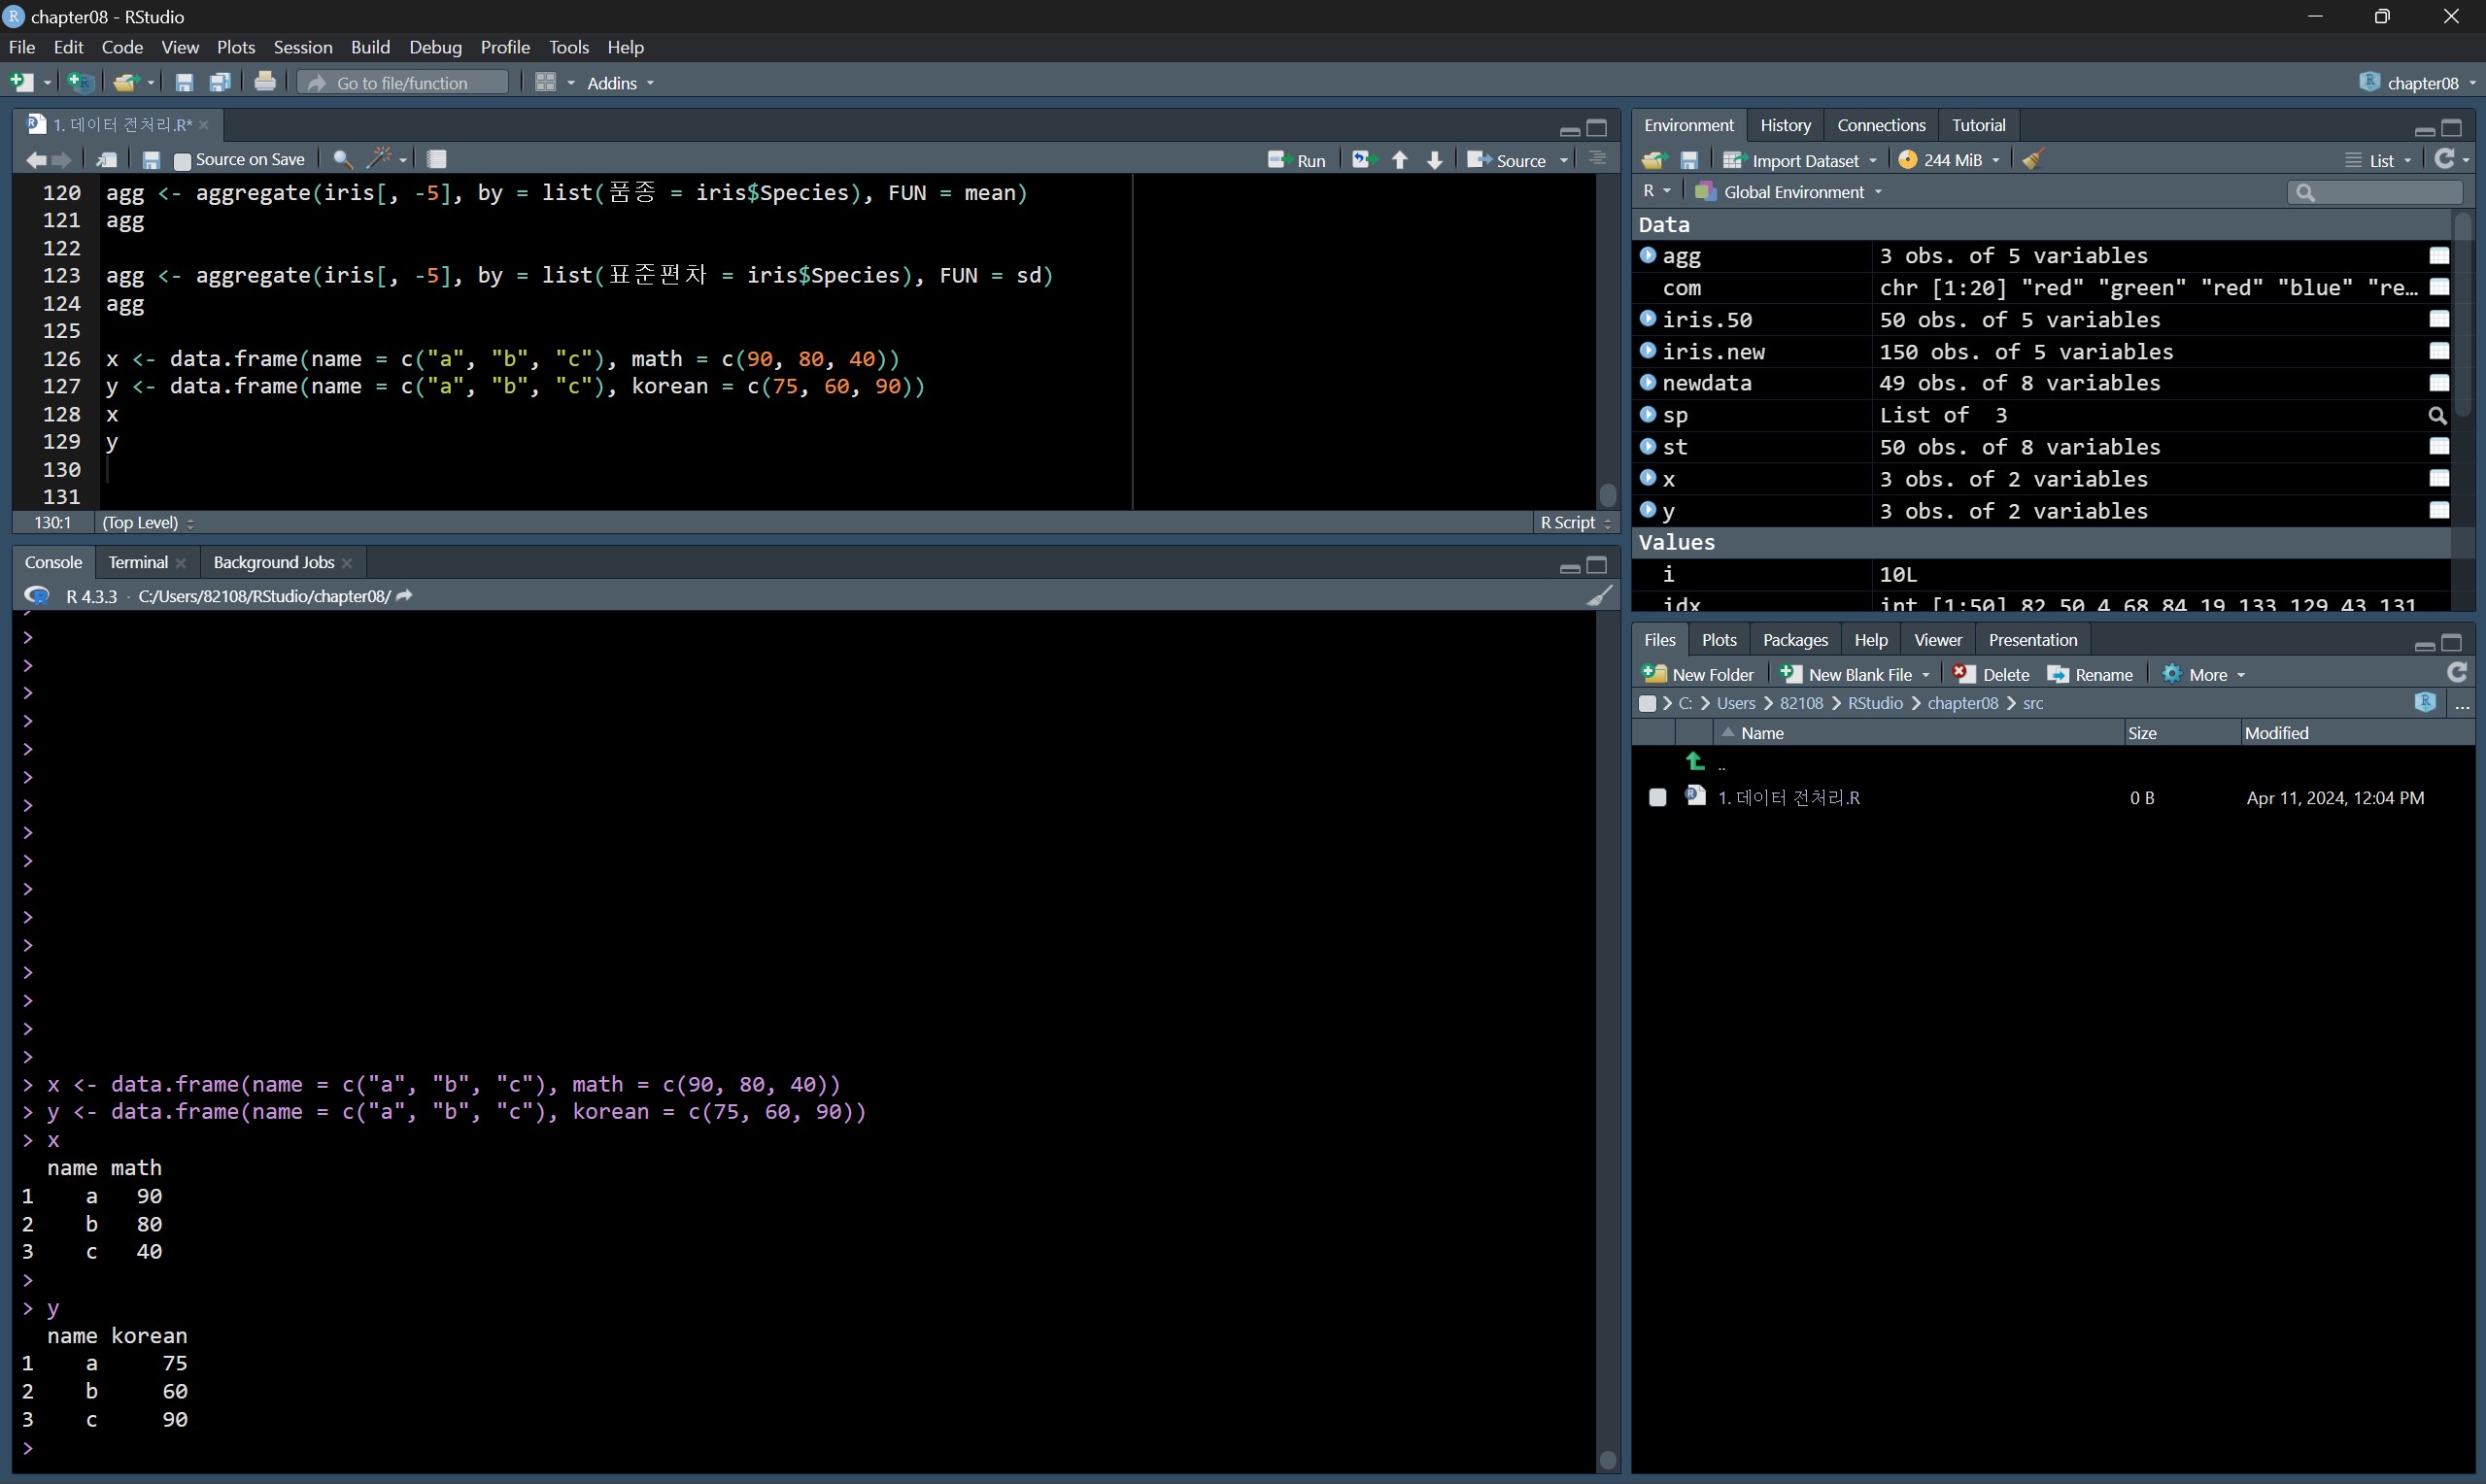
Task: Enable the Source on Save checkbox
Action: click(x=182, y=160)
